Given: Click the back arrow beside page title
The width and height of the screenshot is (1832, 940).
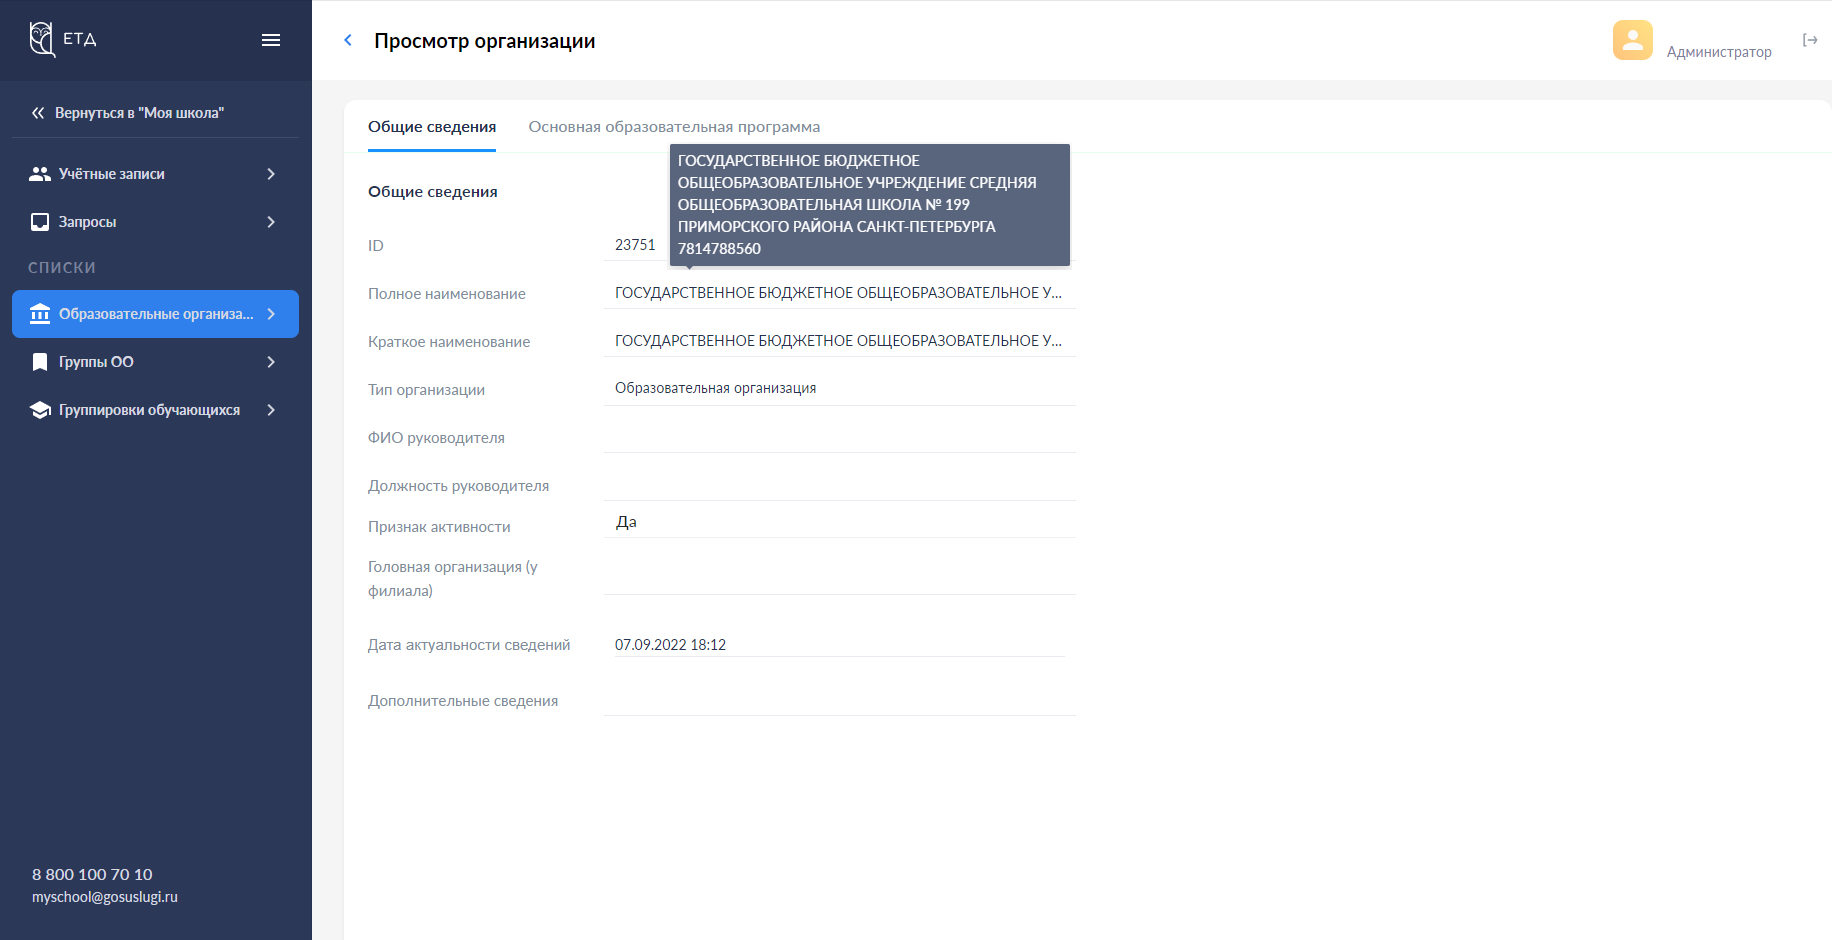Looking at the screenshot, I should [x=348, y=40].
